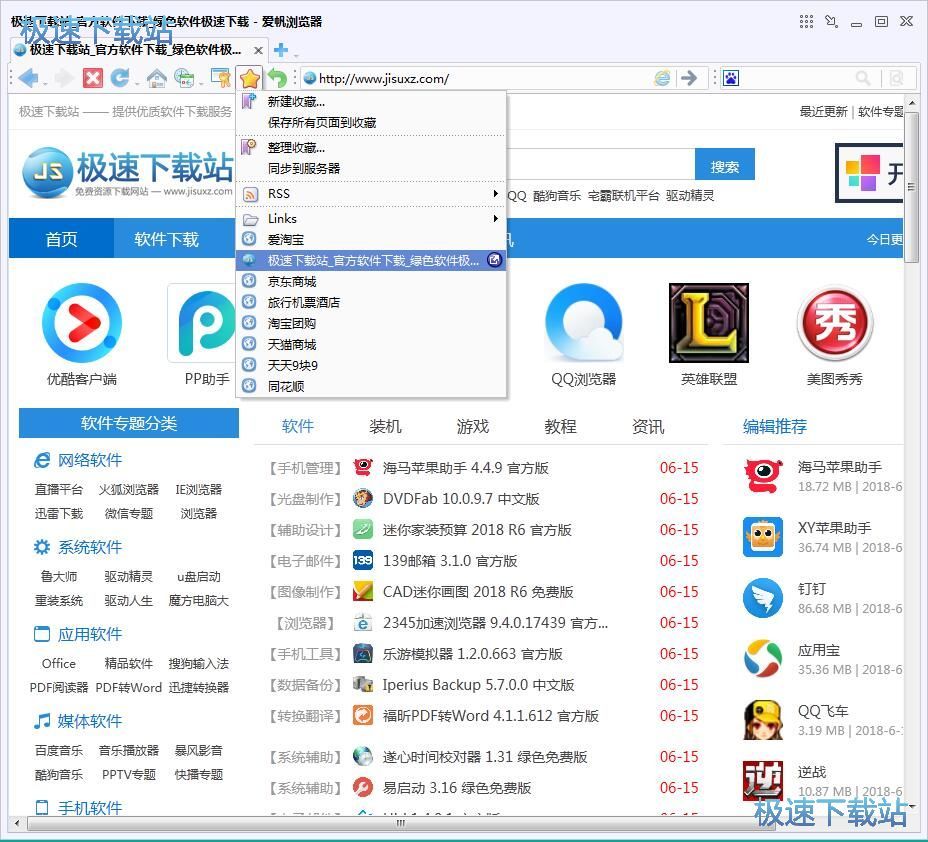Click the page-search icon beside the magnifier
Viewport: 928px width, 842px height.
(897, 78)
